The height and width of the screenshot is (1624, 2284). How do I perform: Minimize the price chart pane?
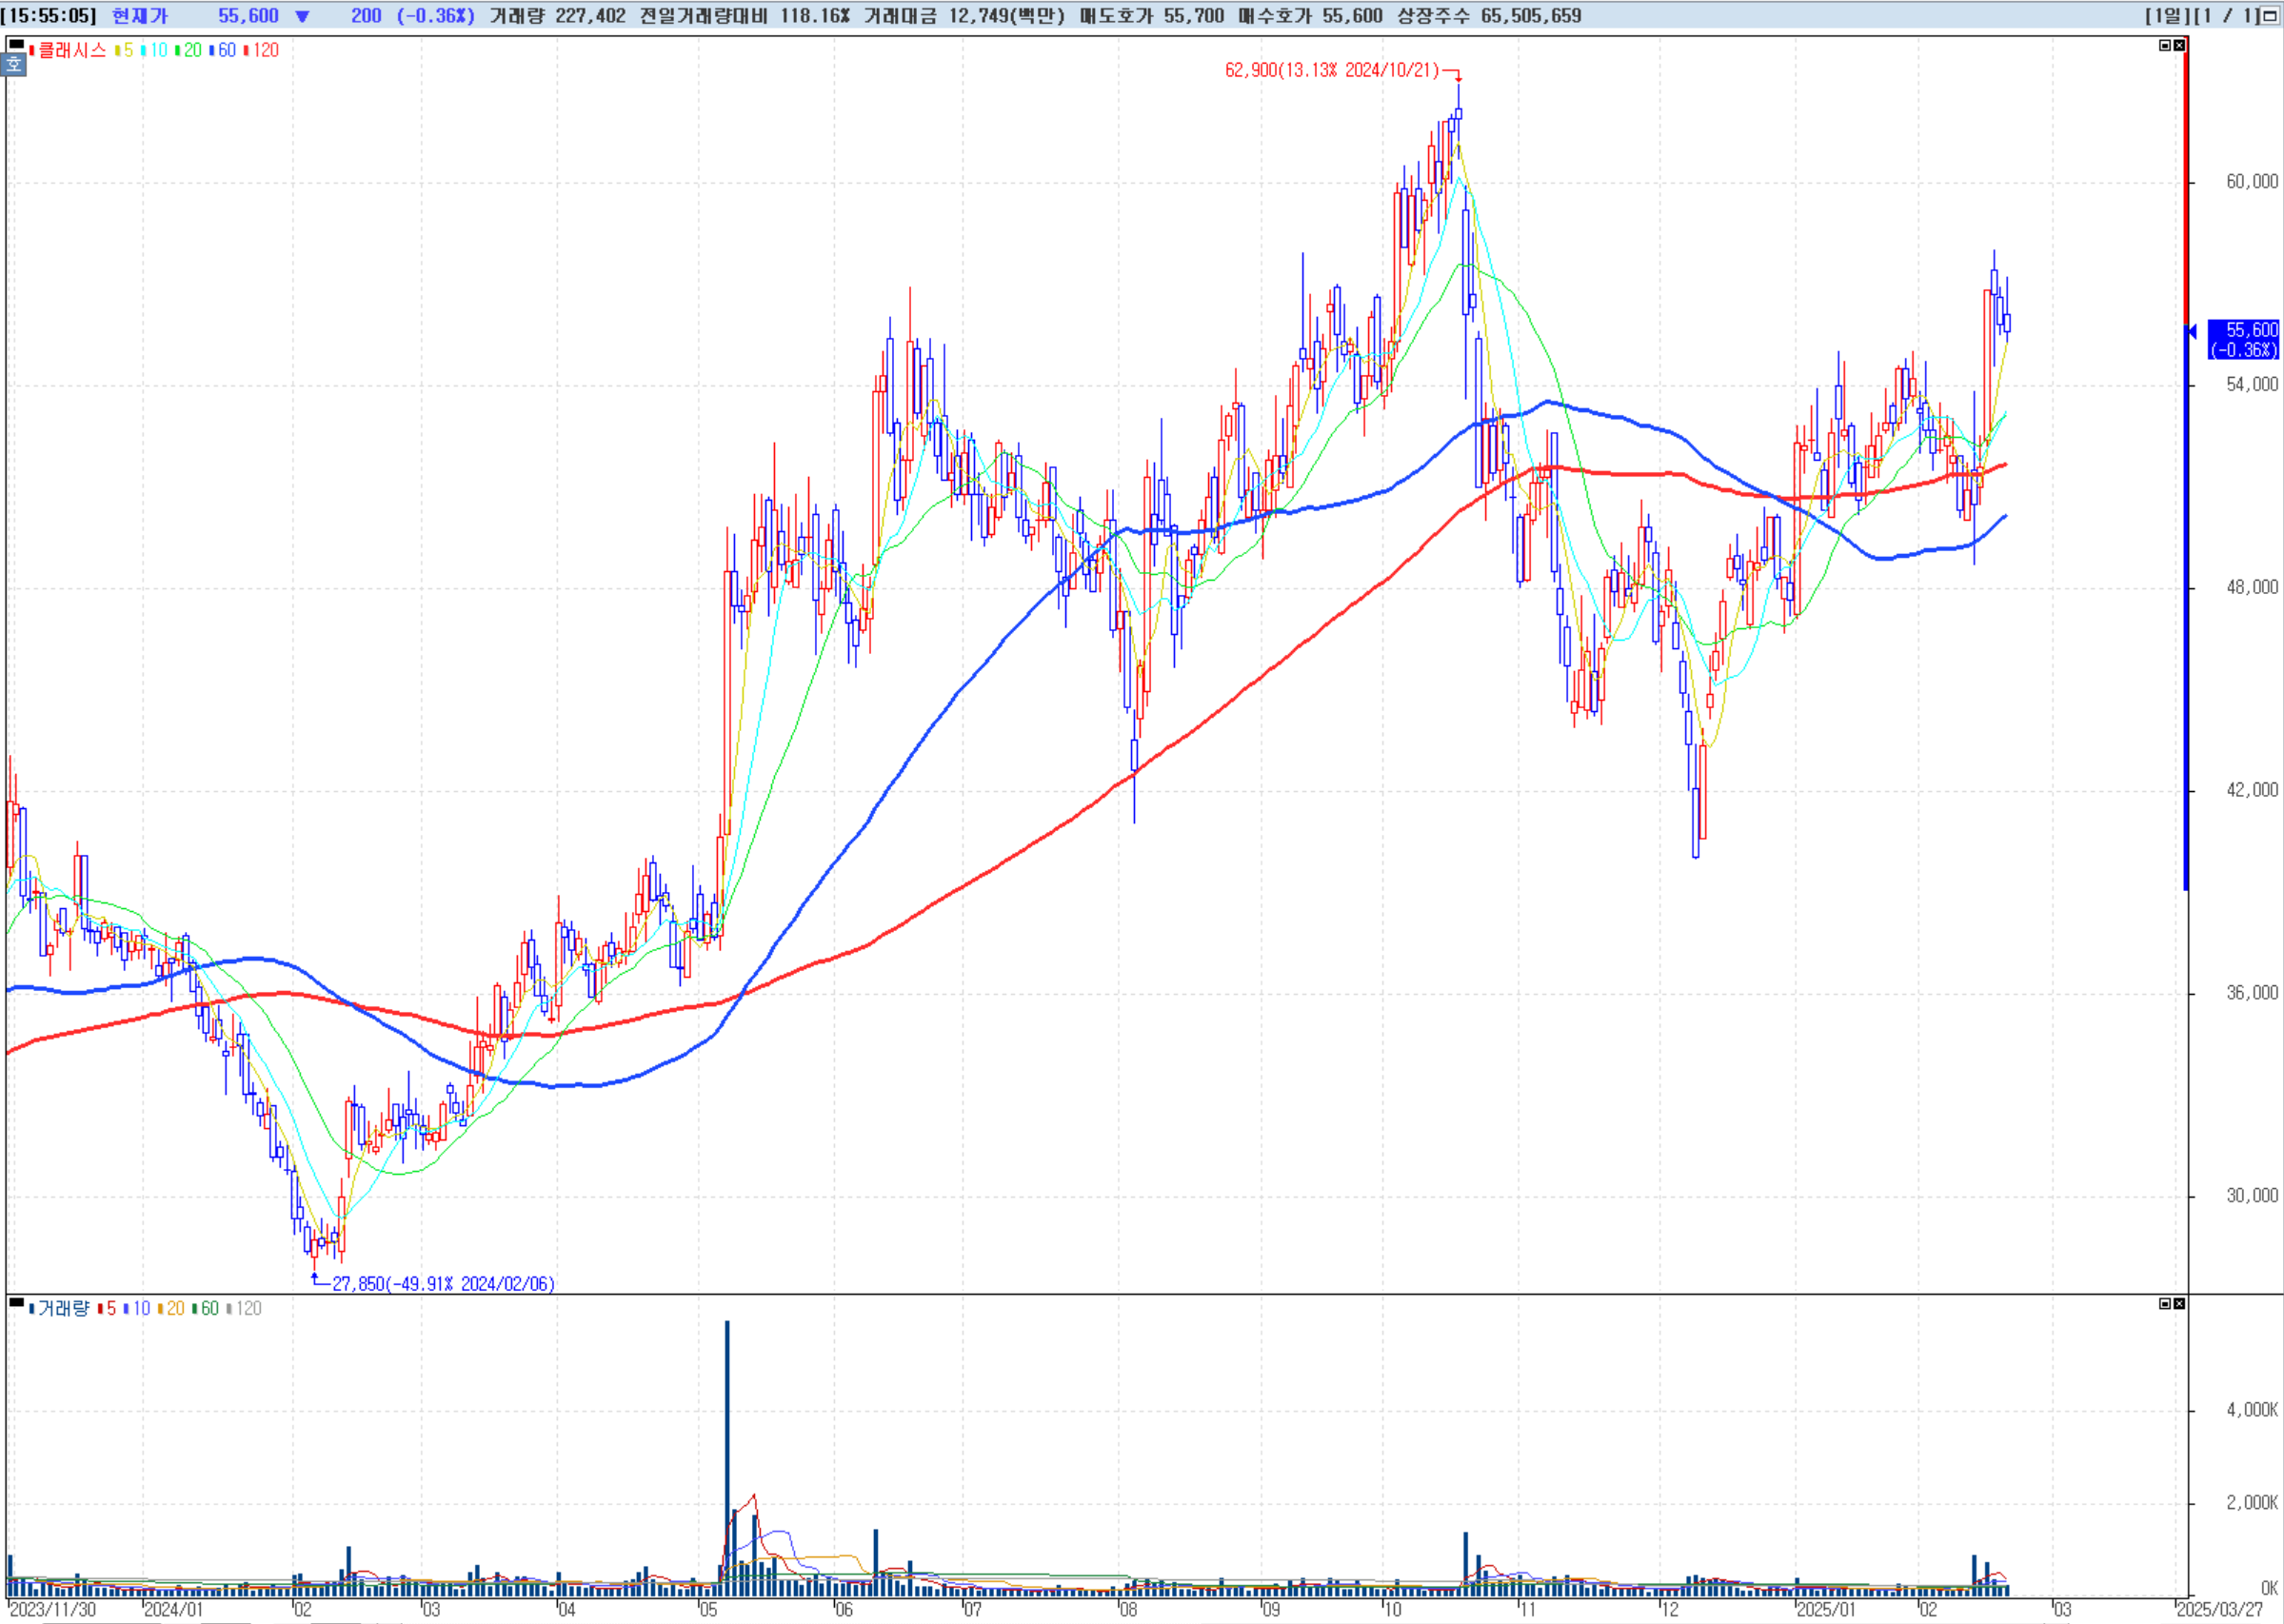point(2165,45)
